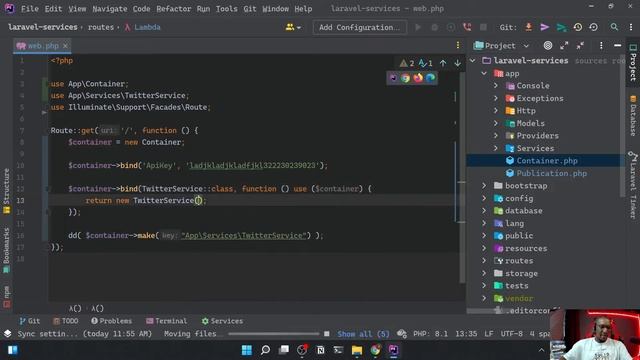
Task: Click the Moving files progress bar
Action: (273, 334)
